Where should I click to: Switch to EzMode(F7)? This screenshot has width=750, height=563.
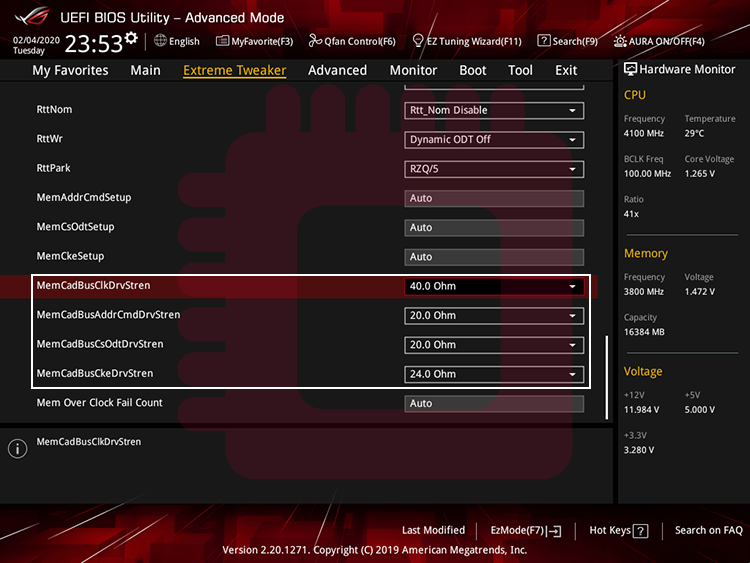tap(526, 531)
